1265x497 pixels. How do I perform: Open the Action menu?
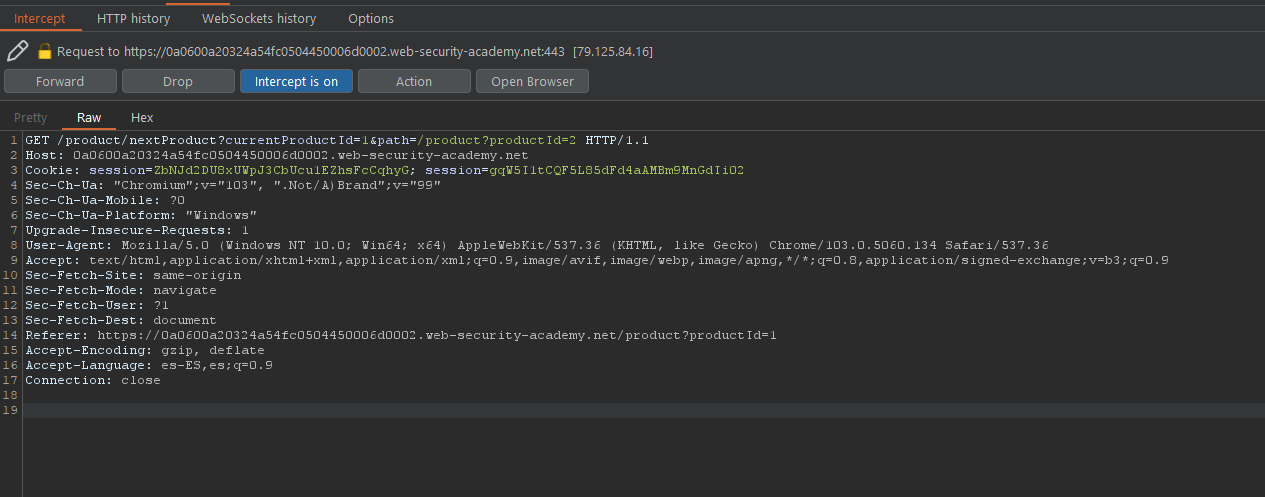click(x=414, y=81)
